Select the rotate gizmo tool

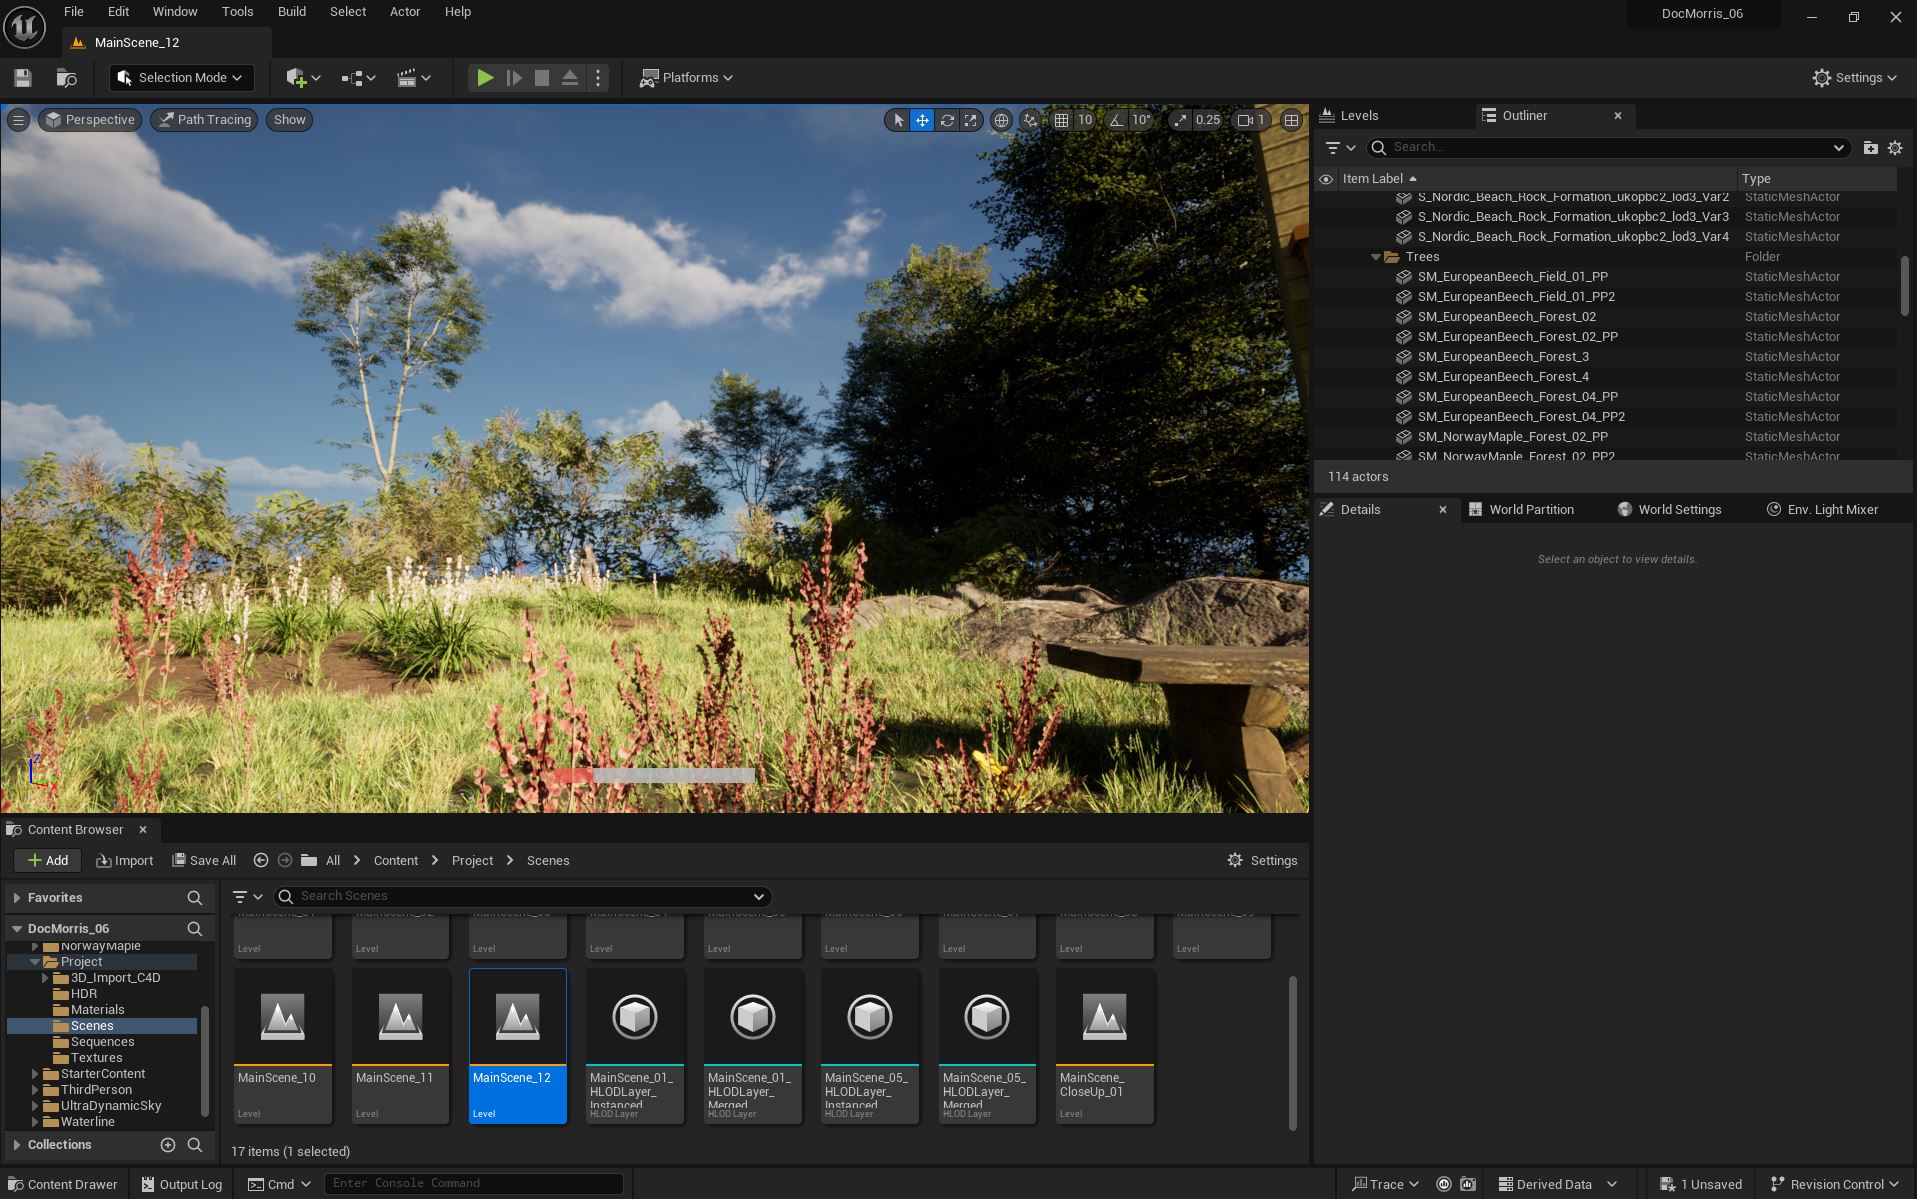coord(946,120)
